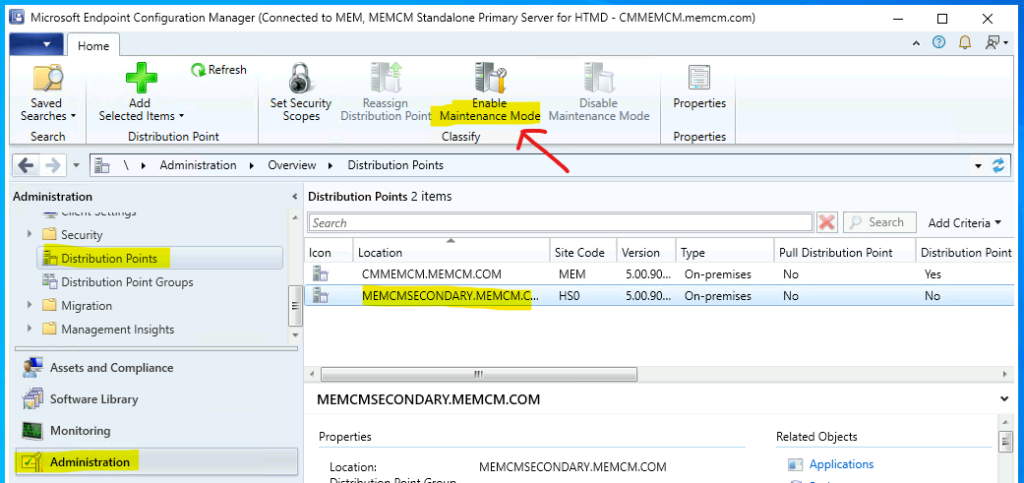Click the MEM site code cell
1024x483 pixels.
(572, 274)
